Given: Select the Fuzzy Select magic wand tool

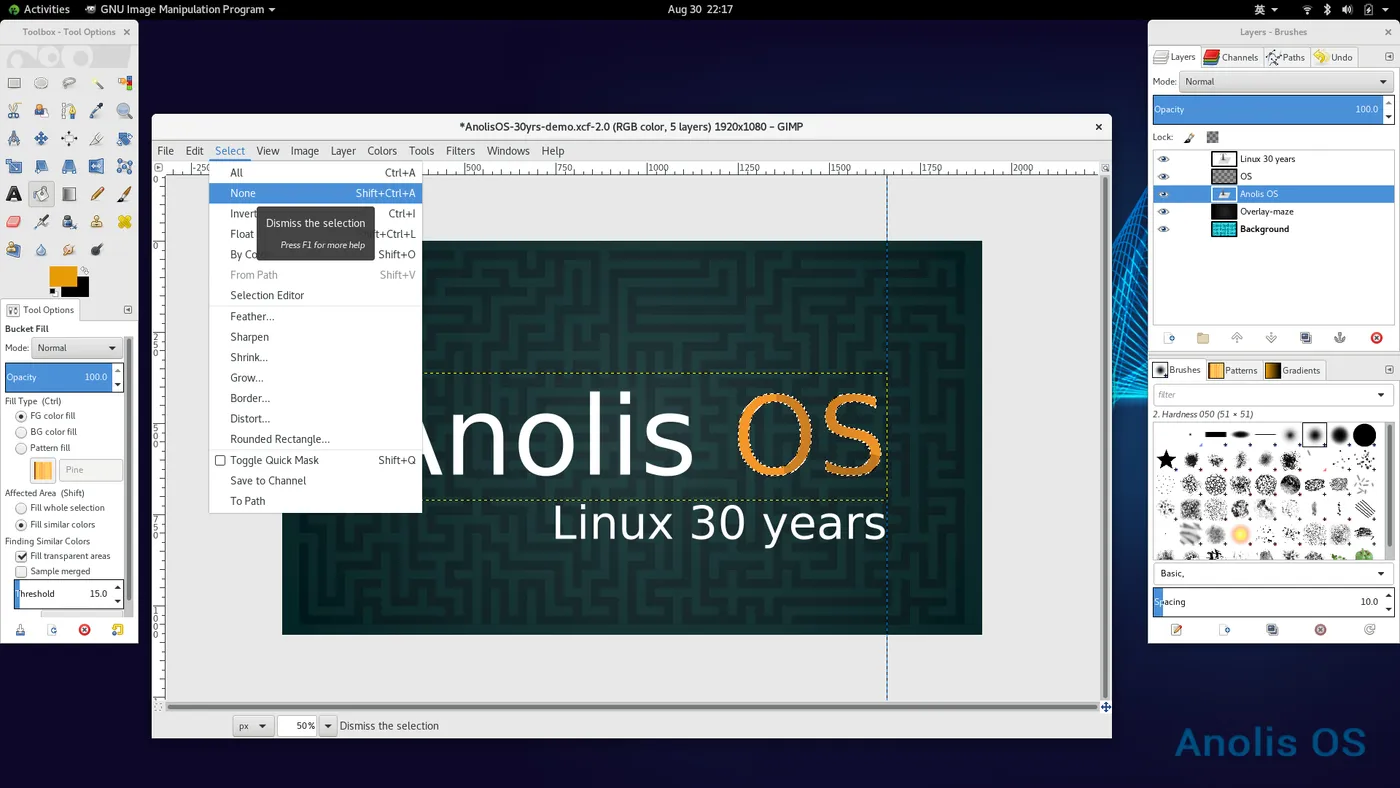Looking at the screenshot, I should [x=97, y=84].
